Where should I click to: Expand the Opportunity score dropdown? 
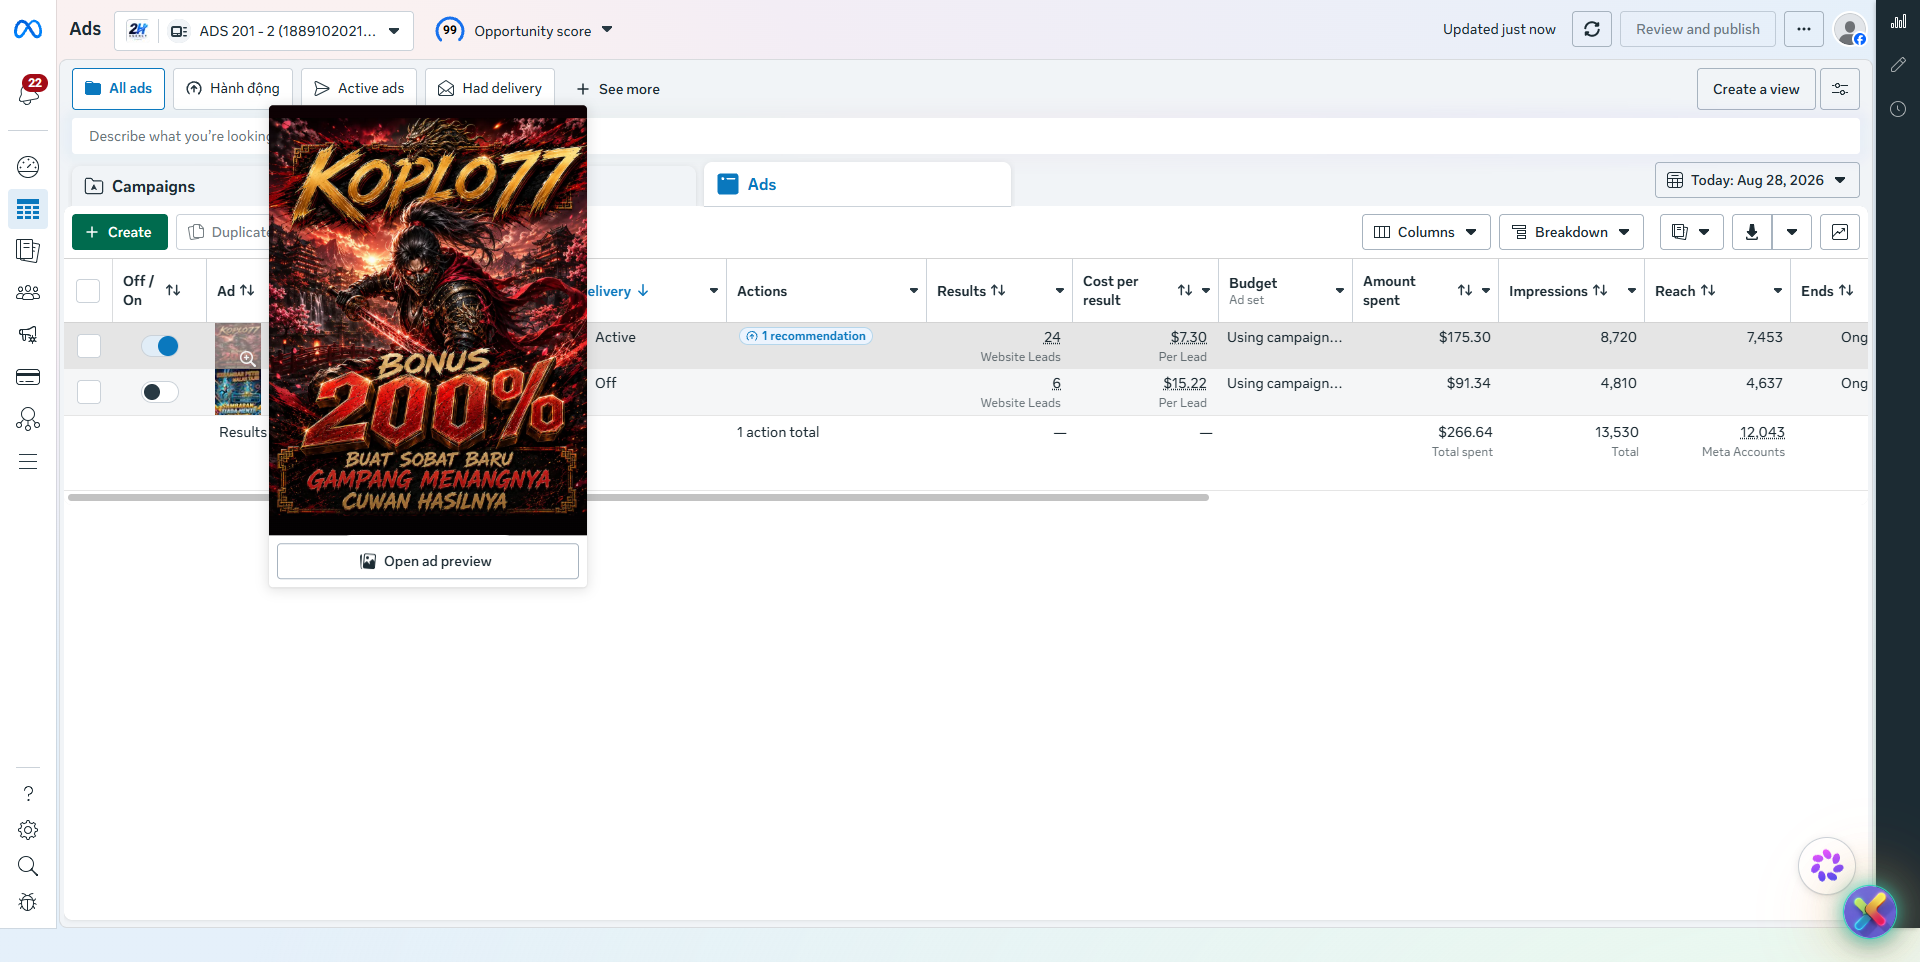pos(525,31)
